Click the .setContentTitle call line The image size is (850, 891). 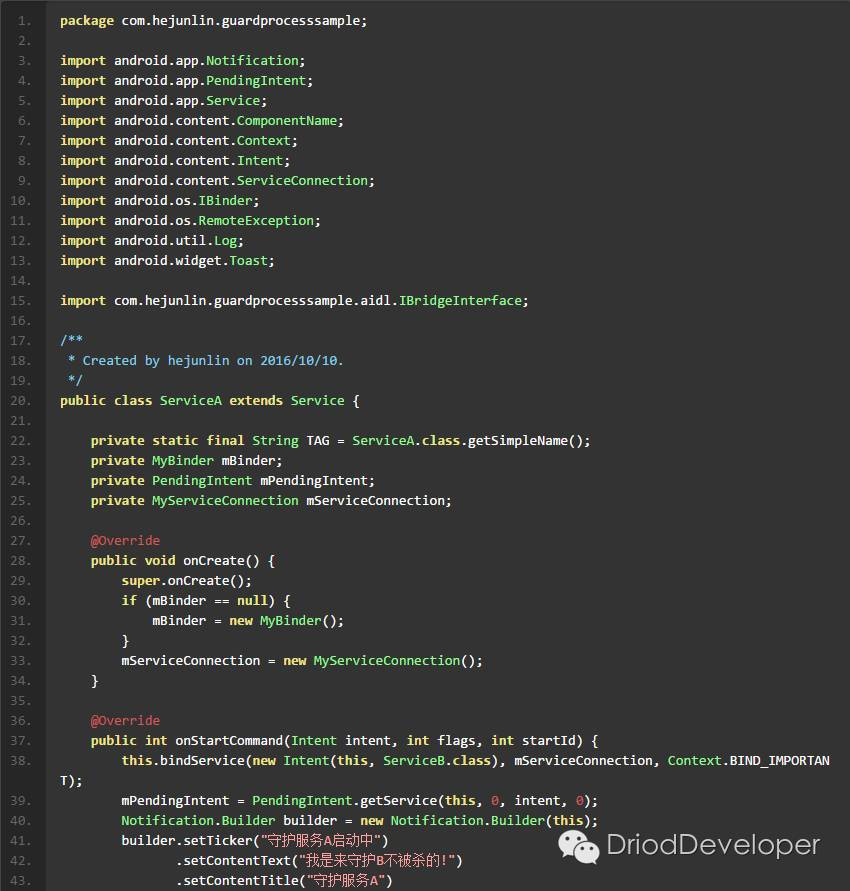[x=284, y=881]
